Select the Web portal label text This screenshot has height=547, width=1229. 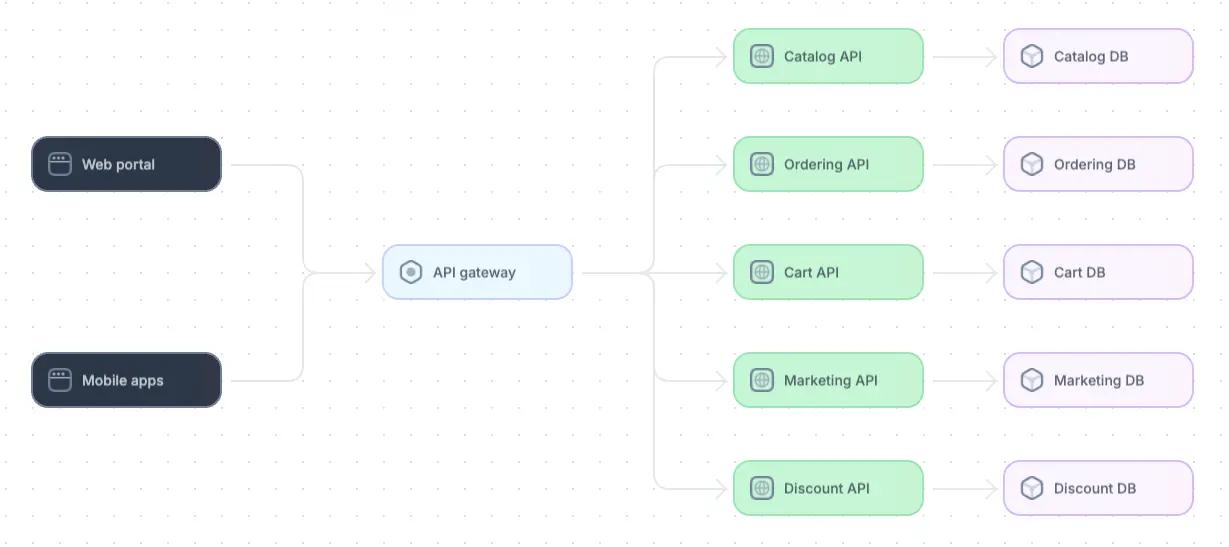[x=118, y=164]
